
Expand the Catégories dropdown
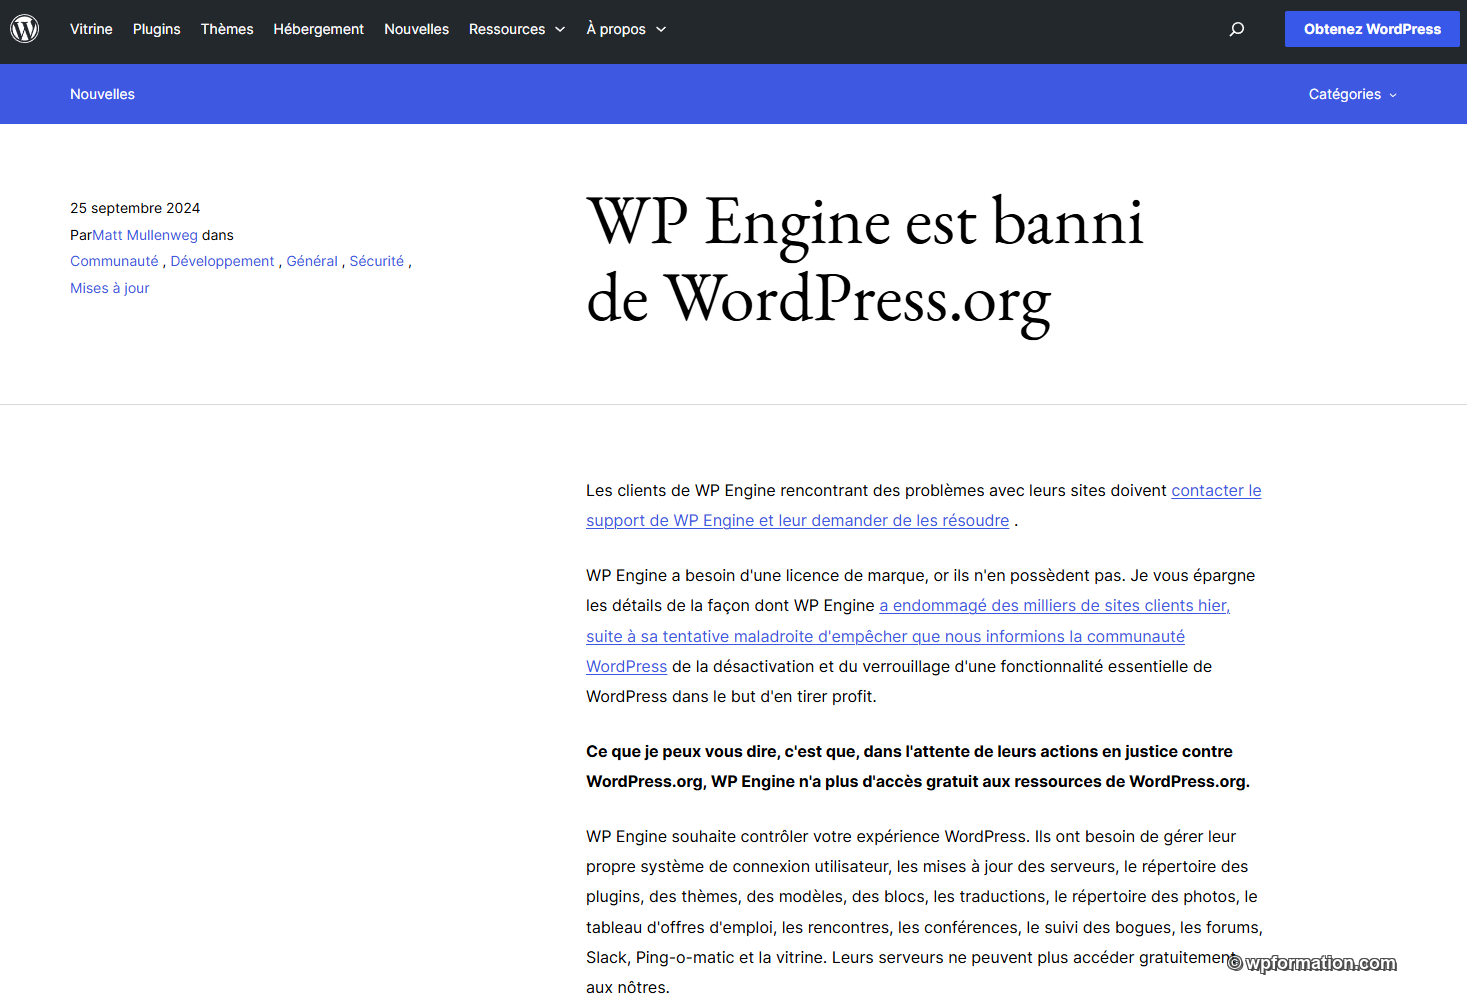[x=1353, y=94]
